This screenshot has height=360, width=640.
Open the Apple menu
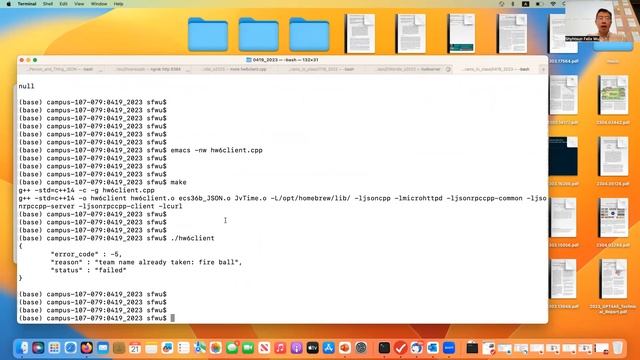tap(8, 4)
